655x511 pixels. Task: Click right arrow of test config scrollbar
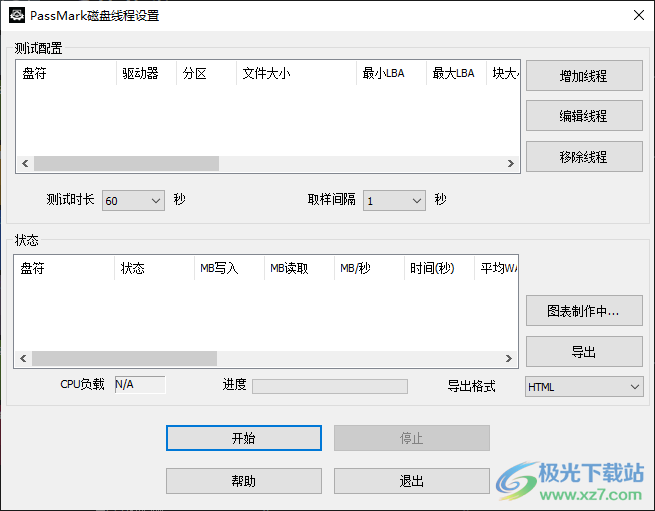(510, 163)
